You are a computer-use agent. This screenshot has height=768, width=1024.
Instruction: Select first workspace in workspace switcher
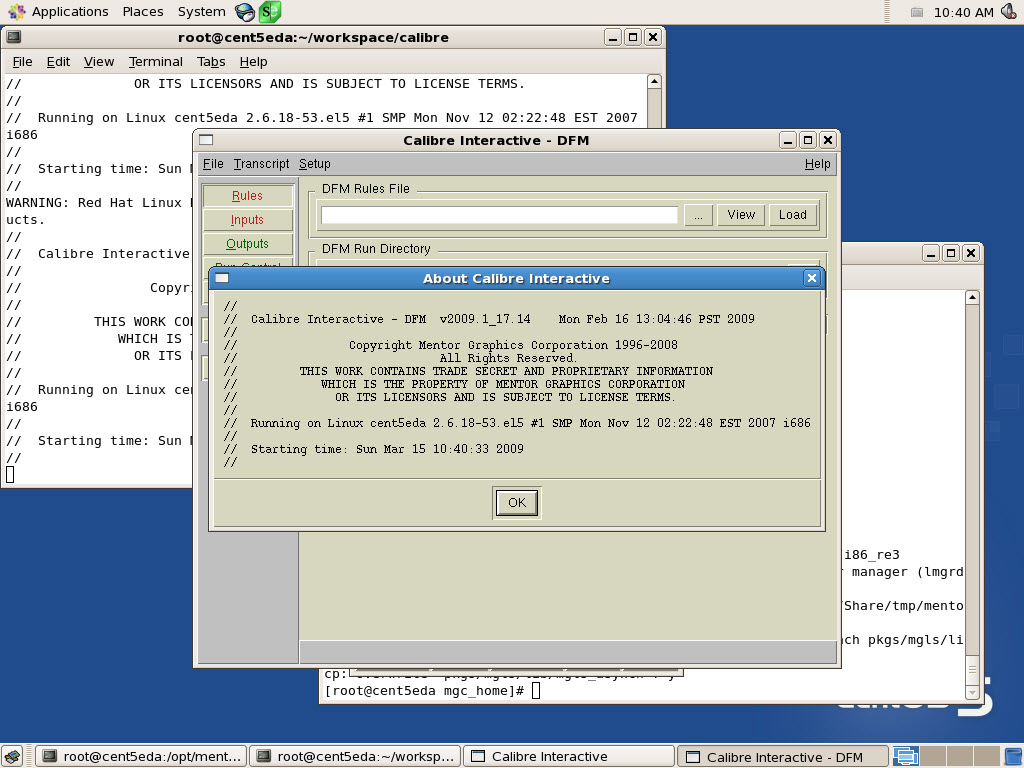pos(906,756)
